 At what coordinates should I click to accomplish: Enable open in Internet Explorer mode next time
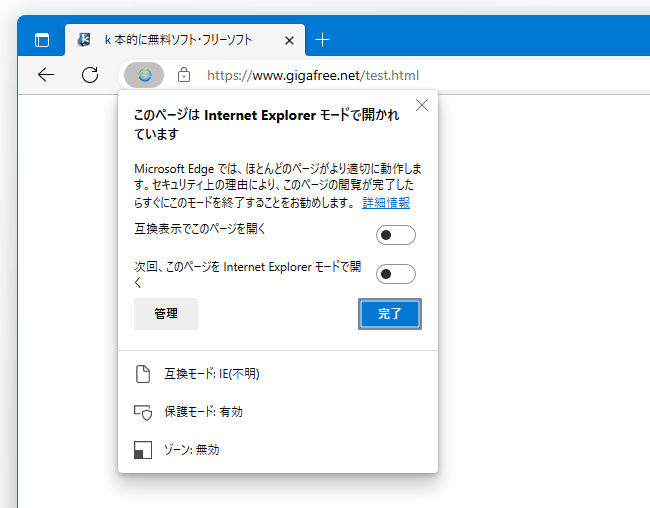(x=395, y=274)
